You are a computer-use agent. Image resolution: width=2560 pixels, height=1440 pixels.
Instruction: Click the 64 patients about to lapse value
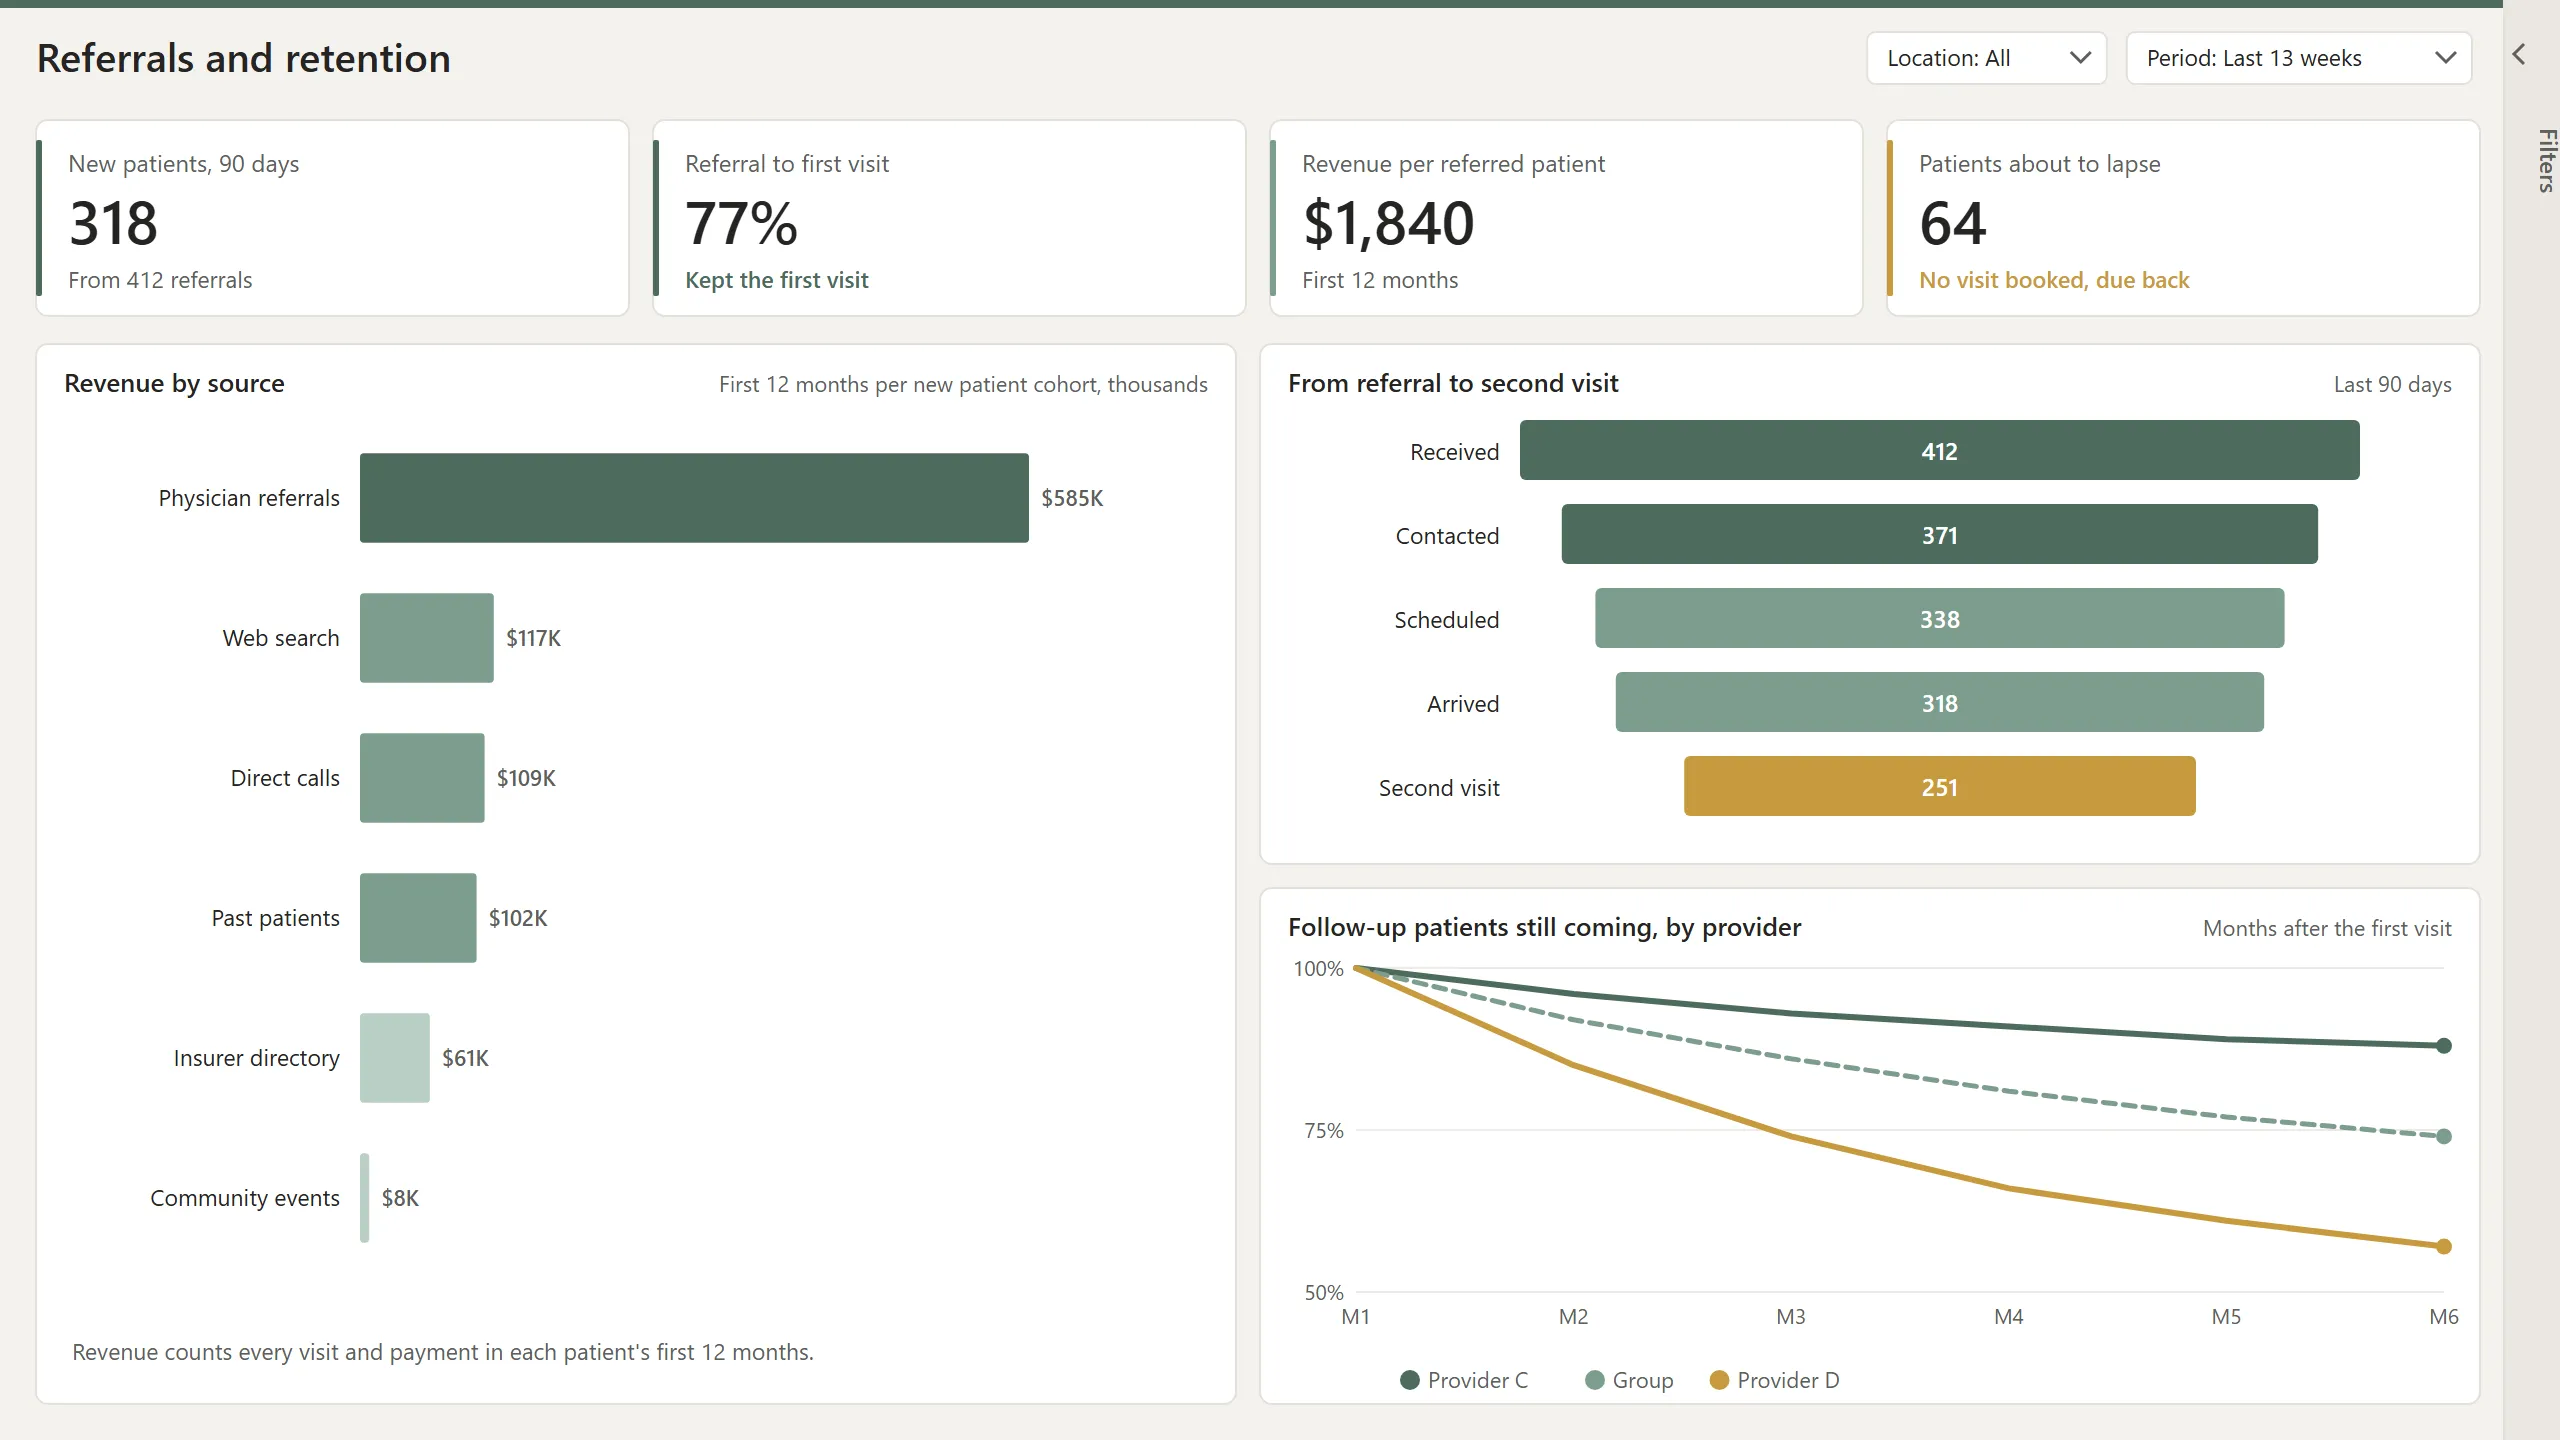pyautogui.click(x=1952, y=223)
